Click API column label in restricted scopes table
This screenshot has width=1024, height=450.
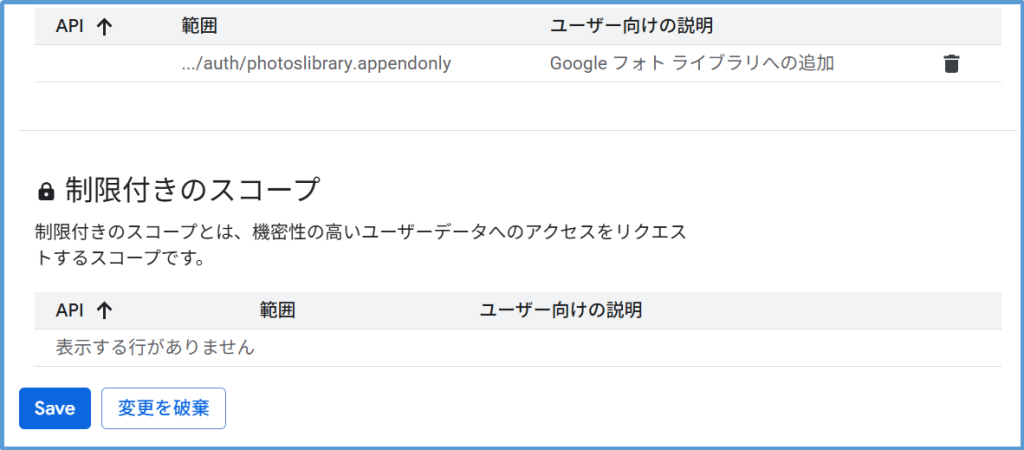tap(69, 310)
